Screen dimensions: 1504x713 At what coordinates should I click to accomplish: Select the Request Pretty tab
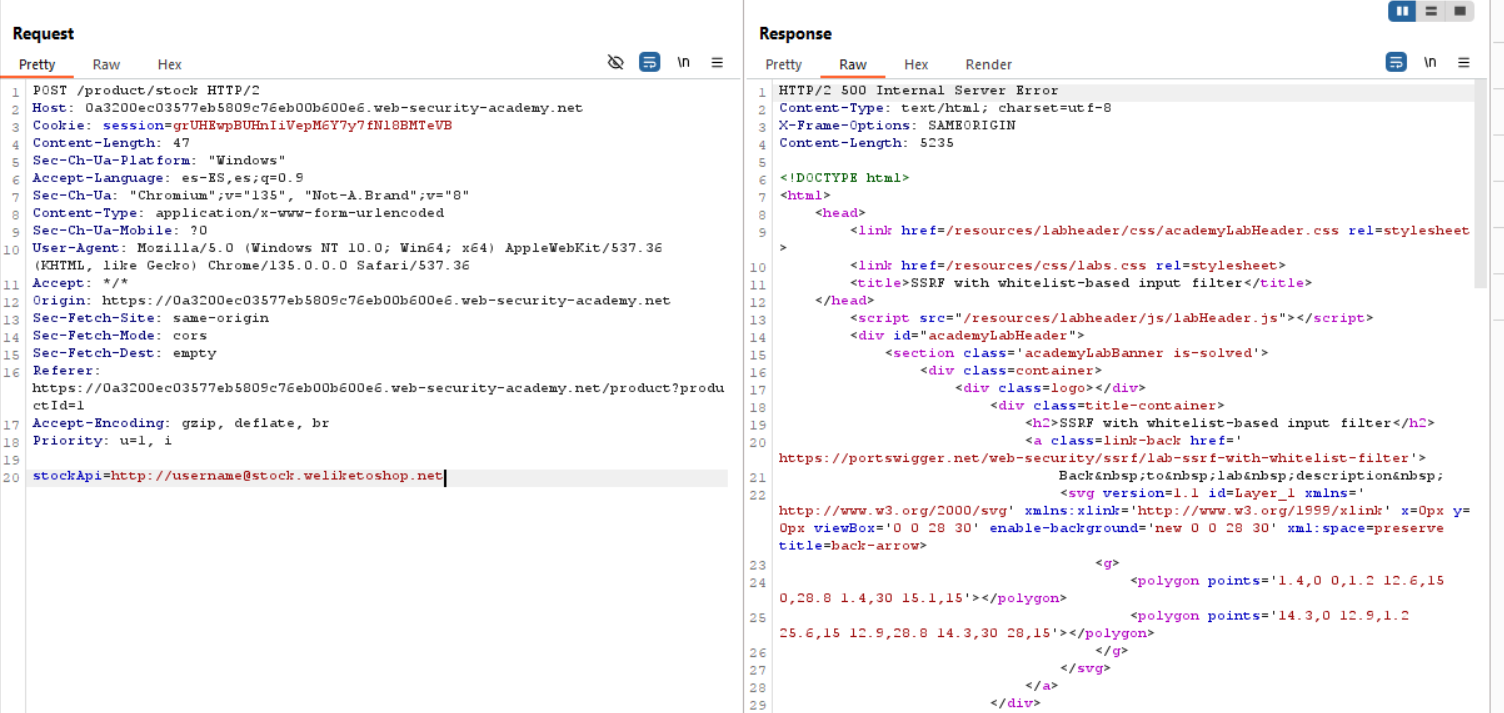click(x=37, y=64)
